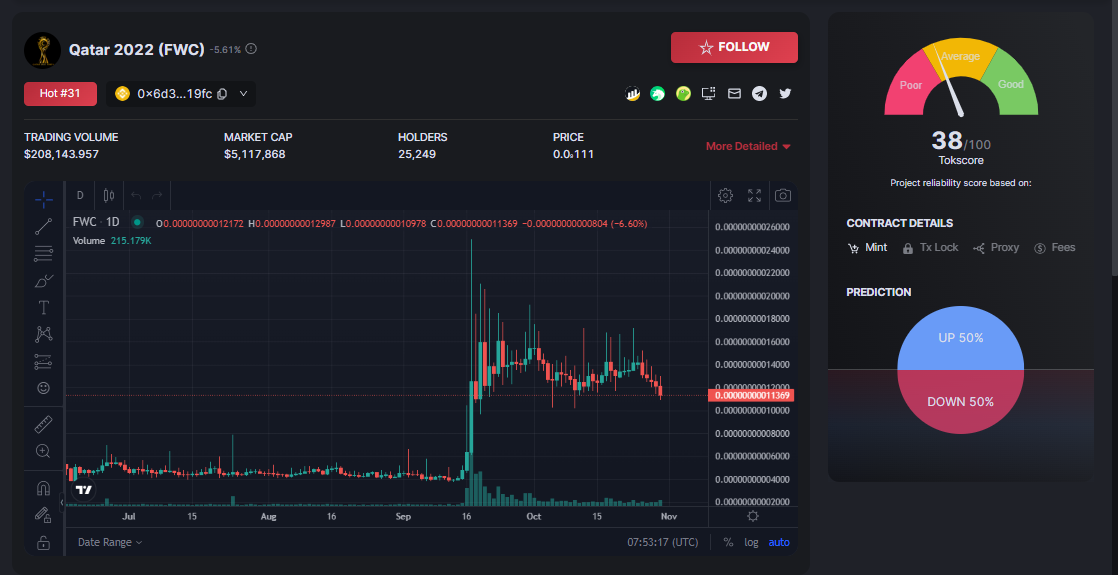Take a chart snapshot with camera icon

click(x=783, y=195)
